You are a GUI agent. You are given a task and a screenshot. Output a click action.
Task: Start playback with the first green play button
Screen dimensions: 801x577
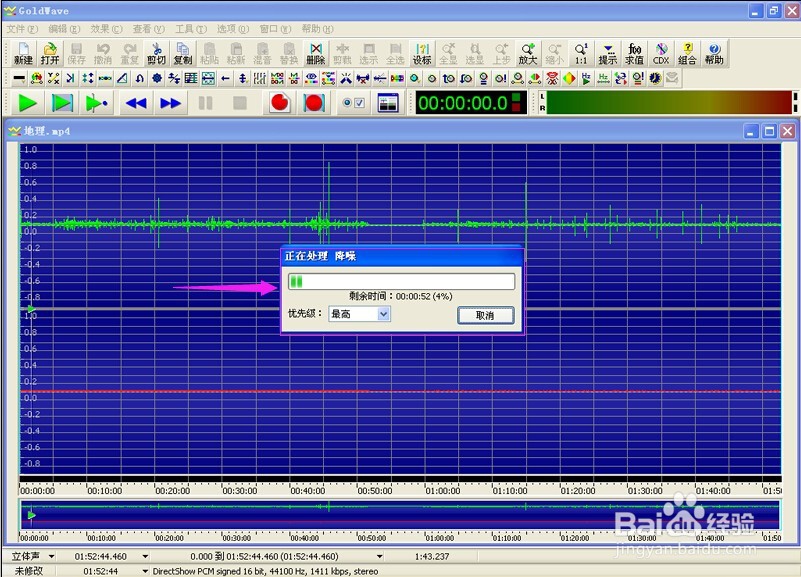click(28, 103)
